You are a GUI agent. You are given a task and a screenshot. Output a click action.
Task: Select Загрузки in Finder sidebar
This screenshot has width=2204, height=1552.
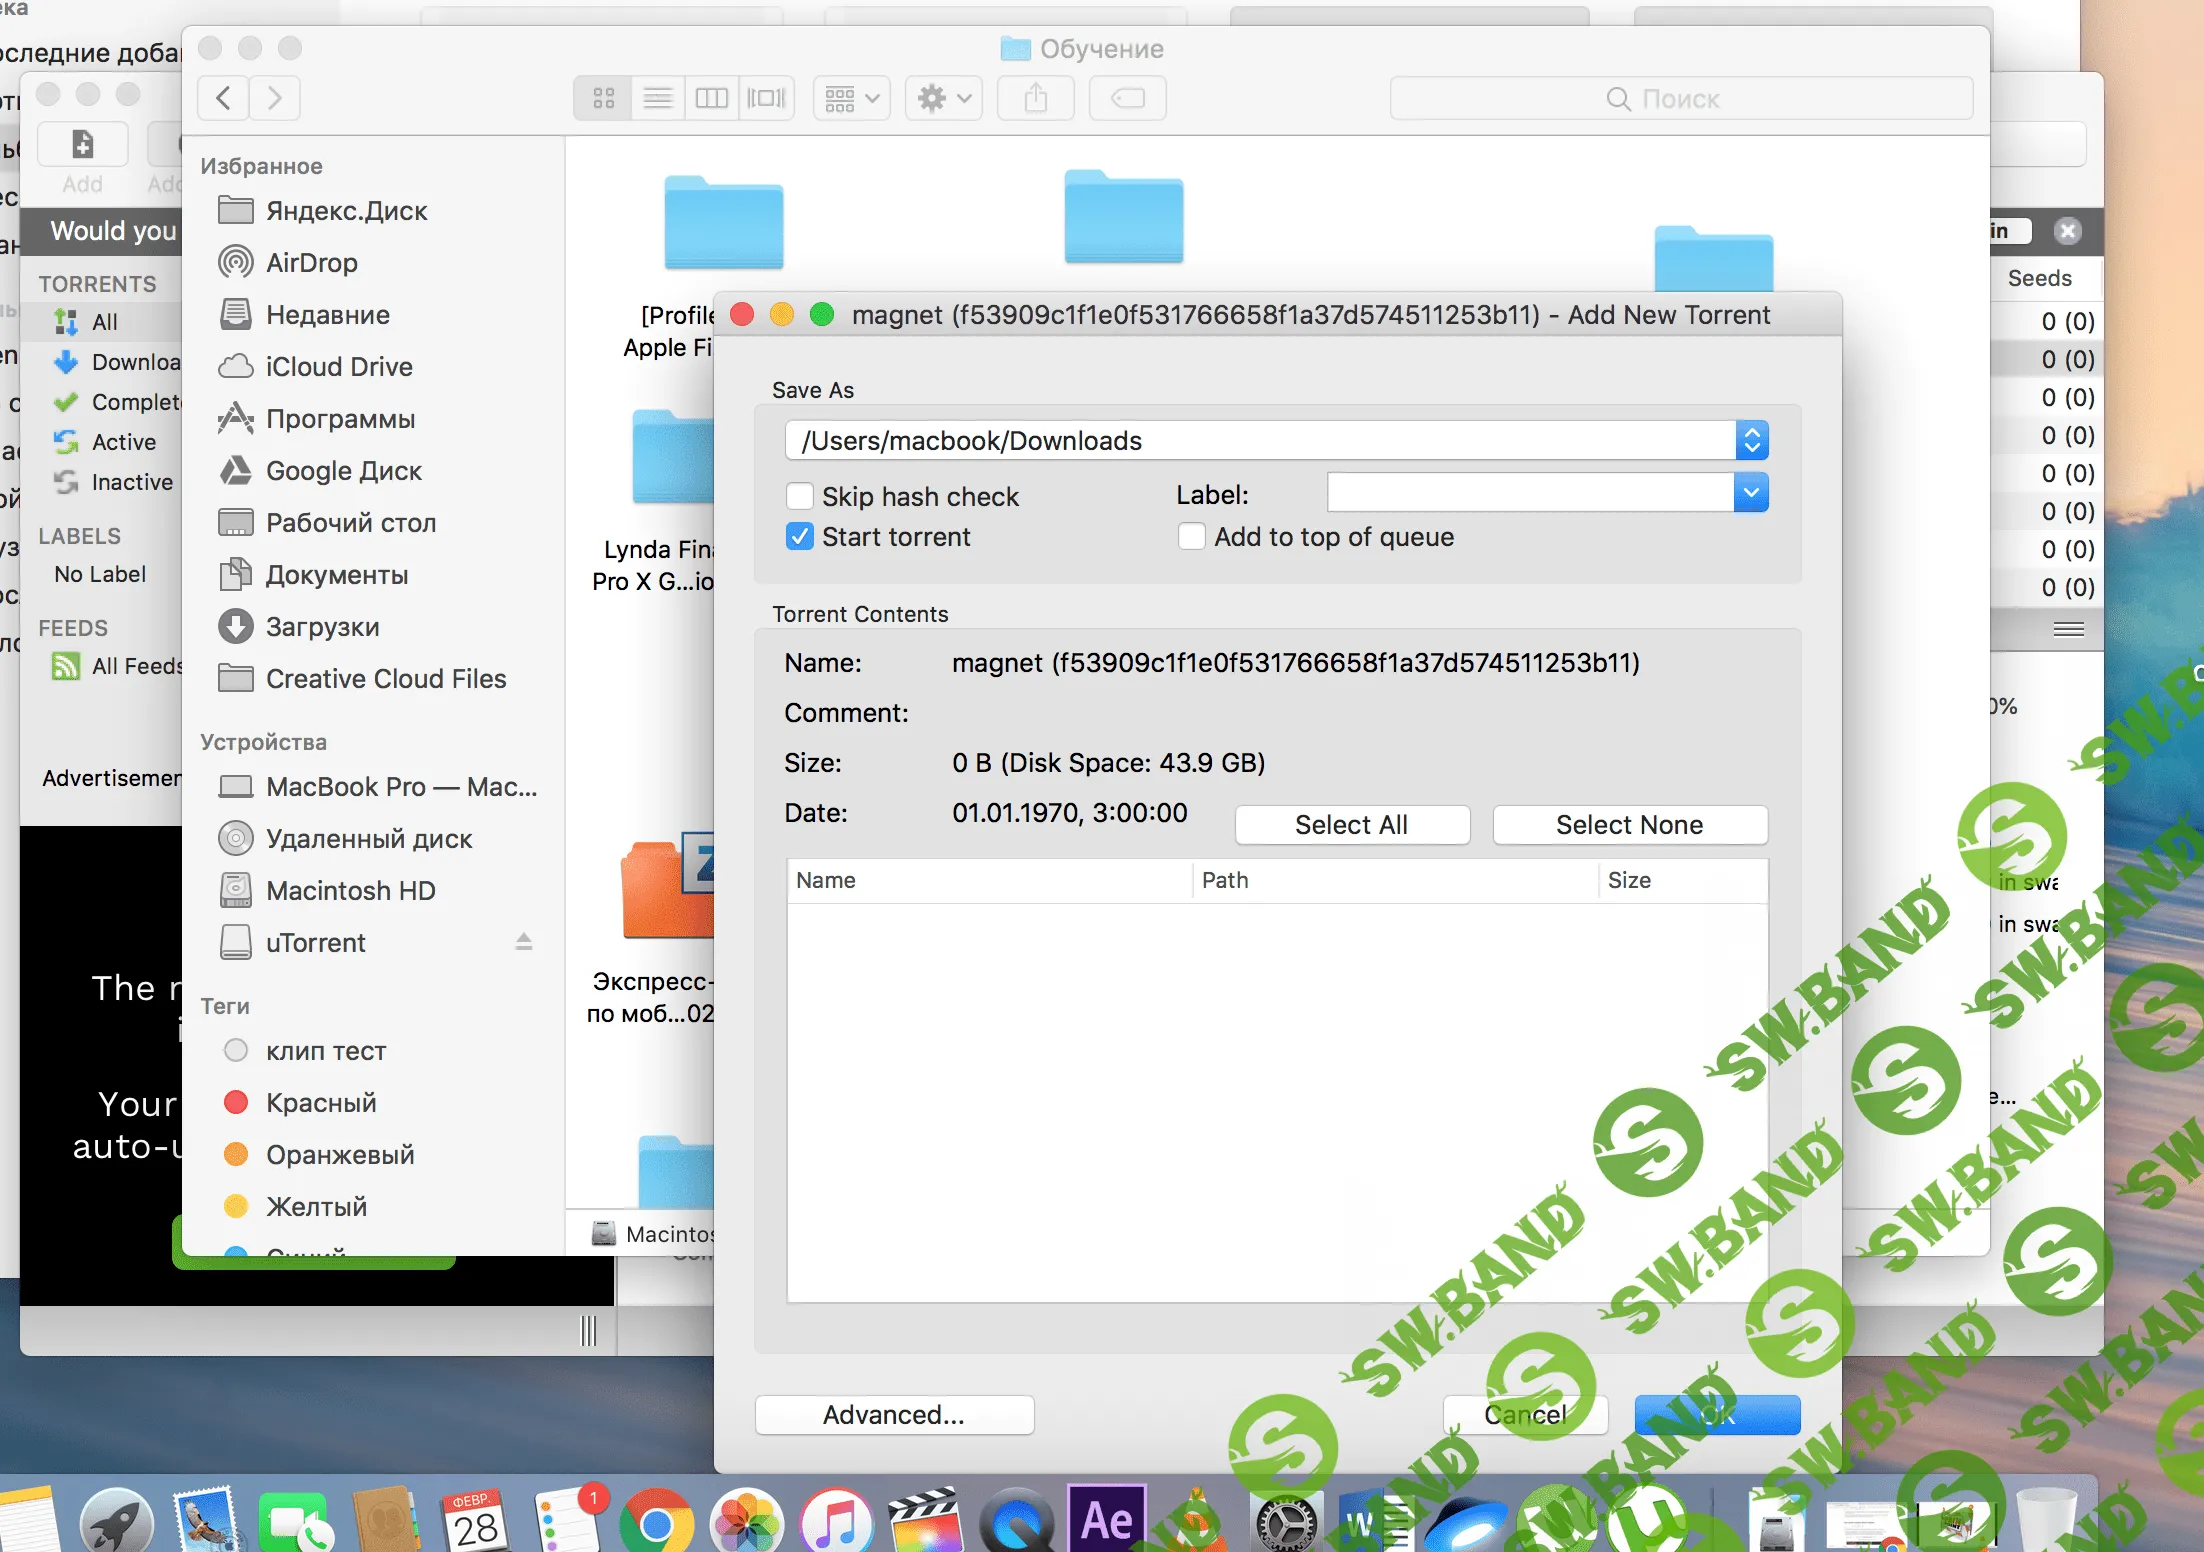322,627
